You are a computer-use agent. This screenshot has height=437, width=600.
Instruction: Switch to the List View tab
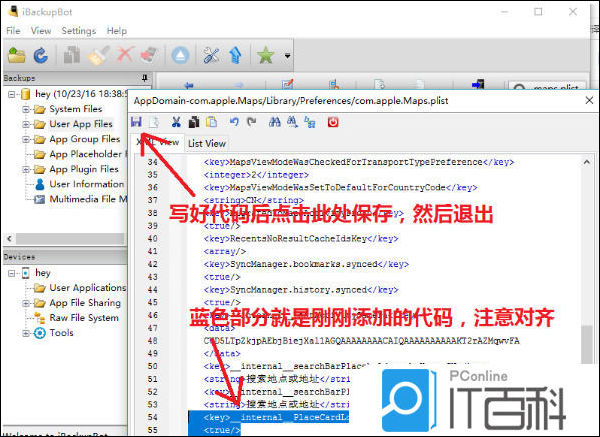207,143
